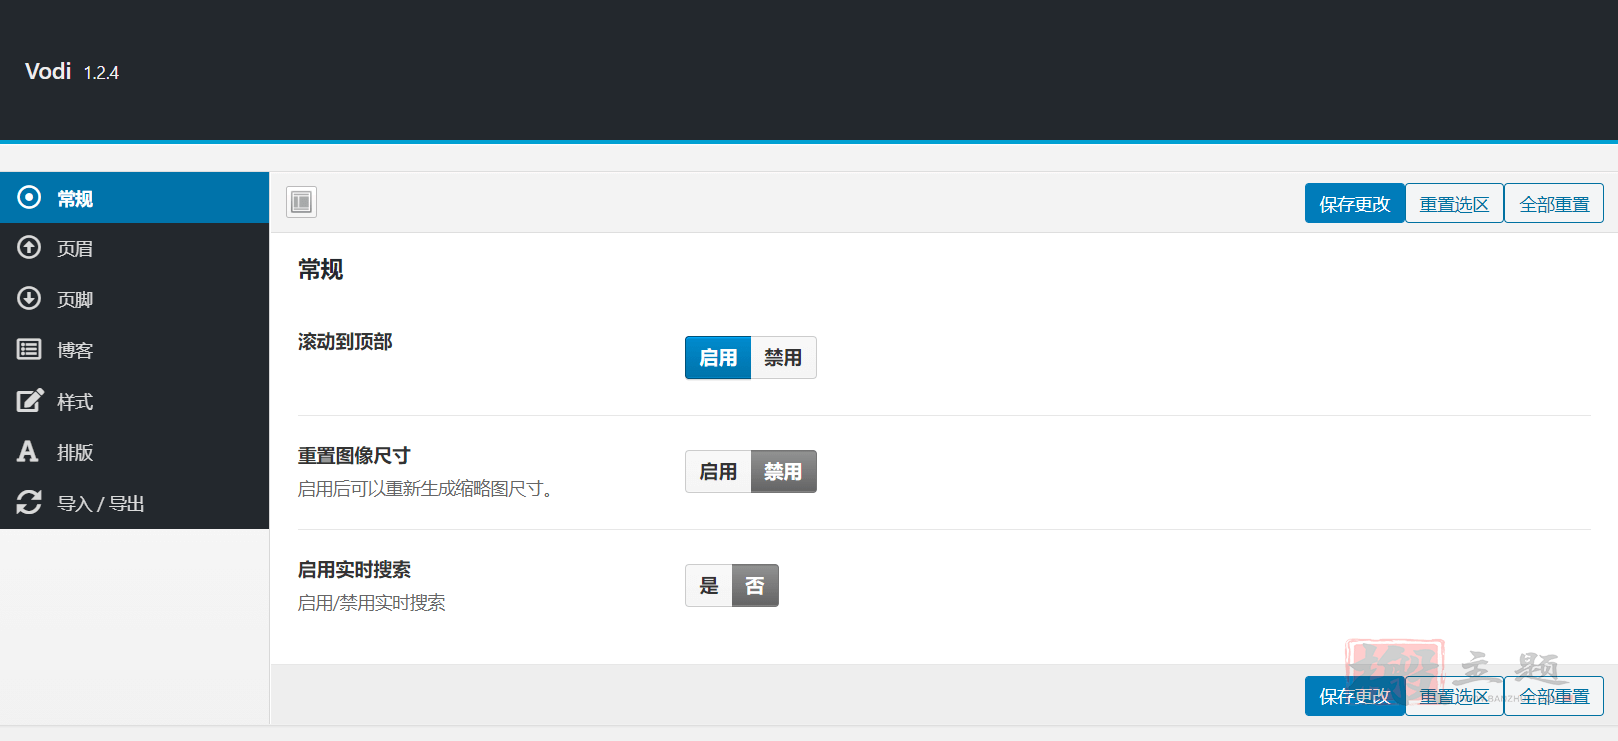
Task: Click the top 重置选区 button
Action: pyautogui.click(x=1454, y=203)
